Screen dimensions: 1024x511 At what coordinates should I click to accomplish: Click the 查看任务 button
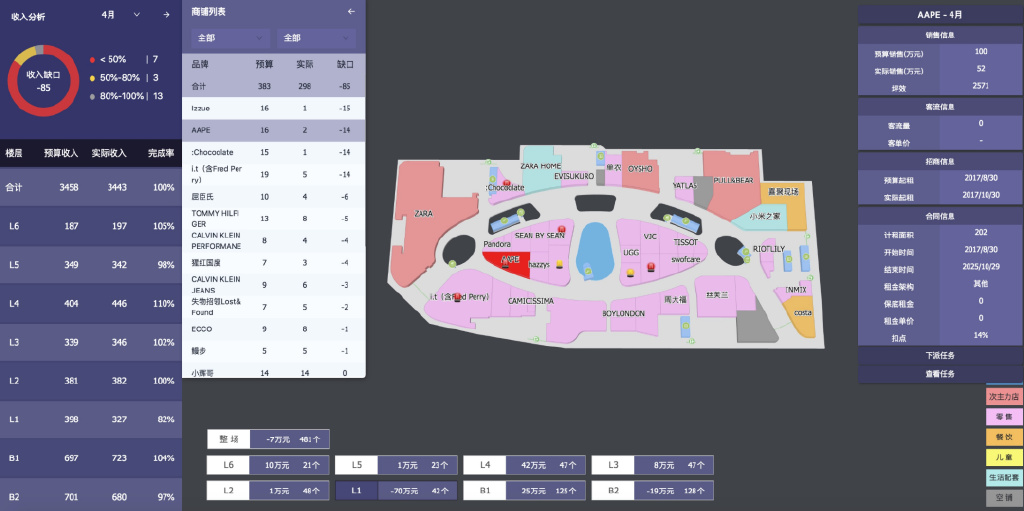tap(940, 374)
